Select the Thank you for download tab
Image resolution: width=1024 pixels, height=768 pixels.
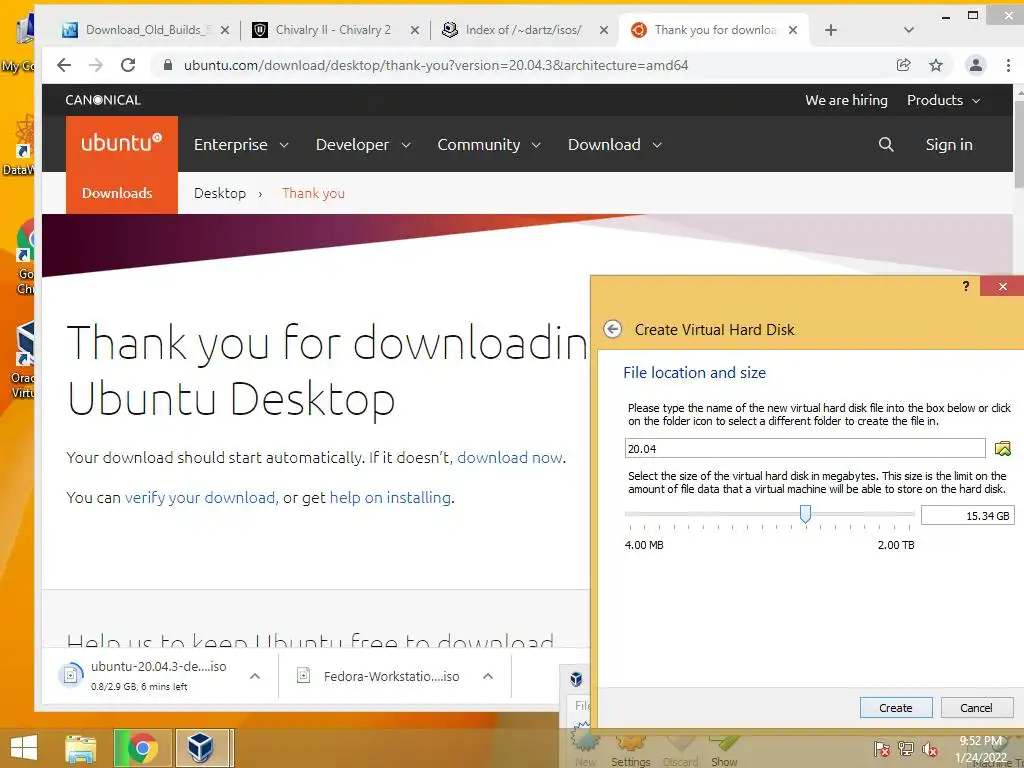715,30
